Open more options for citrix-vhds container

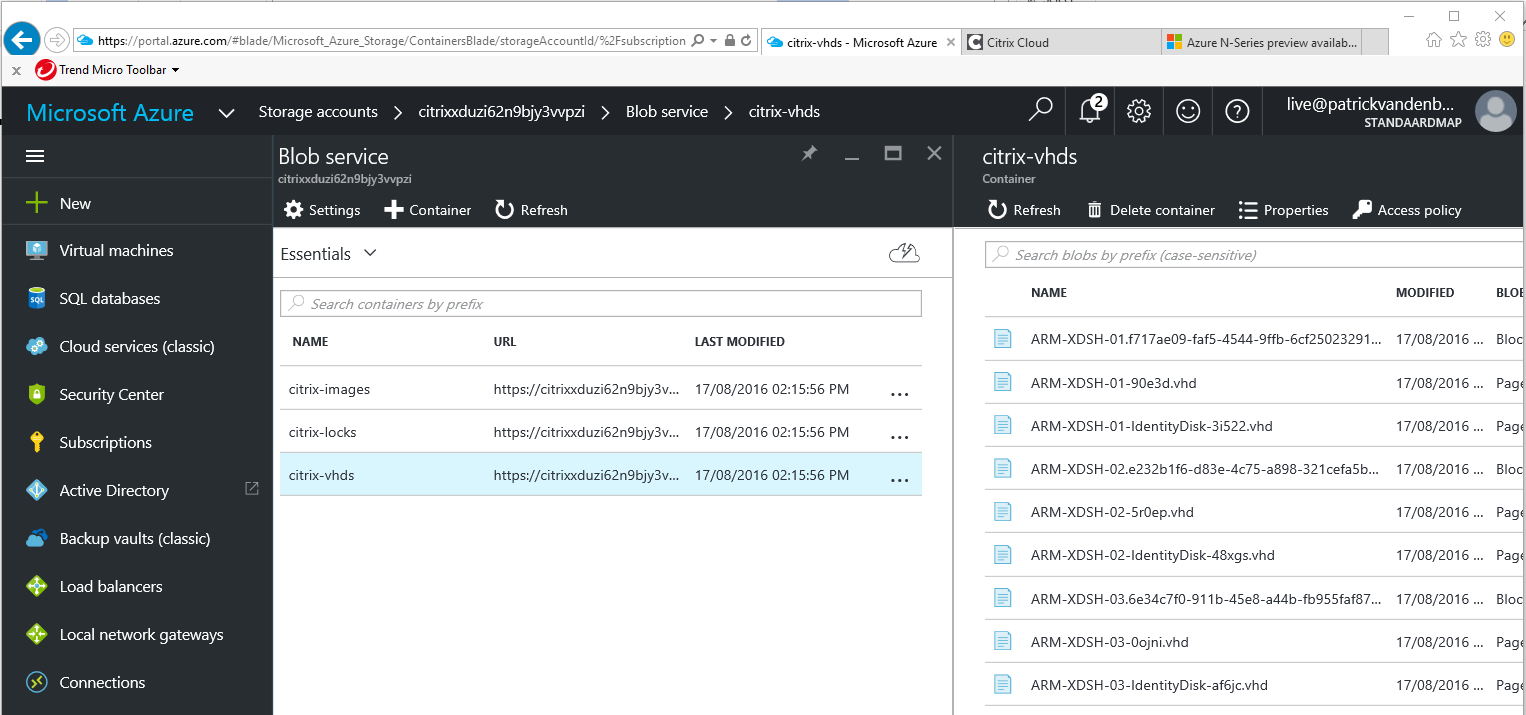[x=900, y=480]
